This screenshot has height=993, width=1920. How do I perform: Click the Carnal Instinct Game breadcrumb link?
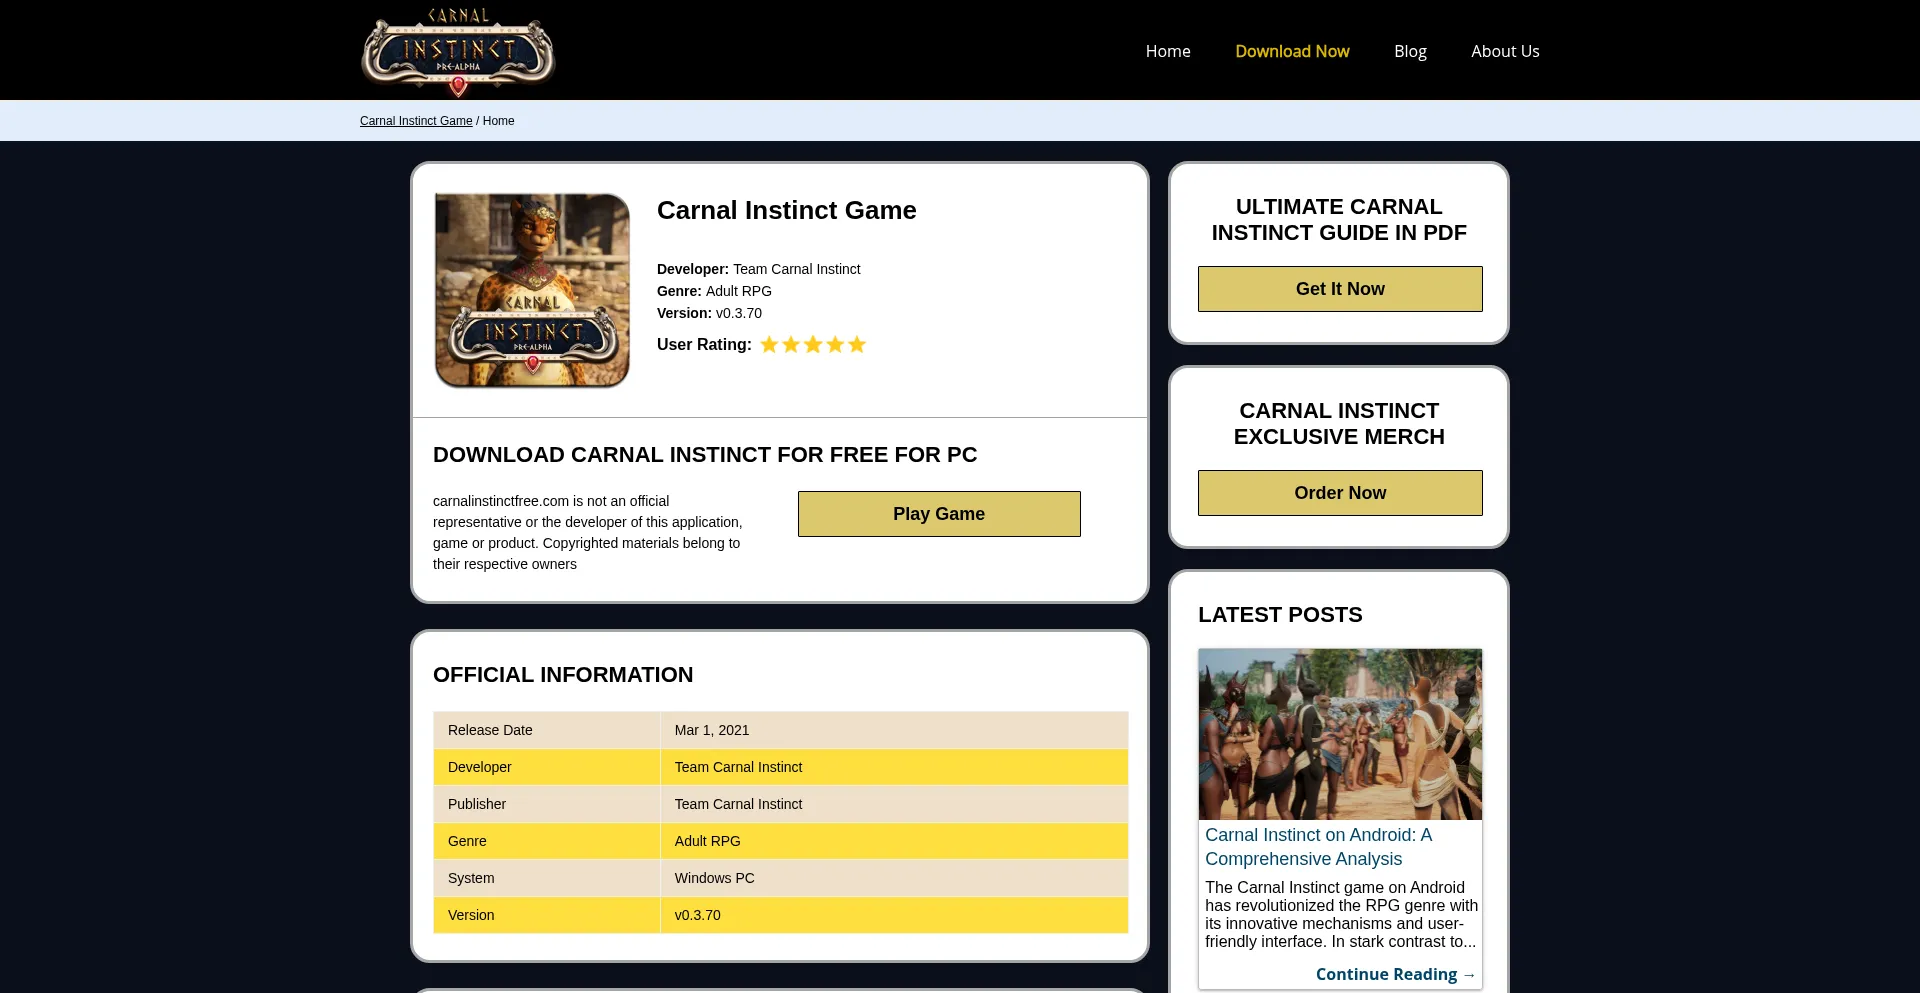coord(416,121)
